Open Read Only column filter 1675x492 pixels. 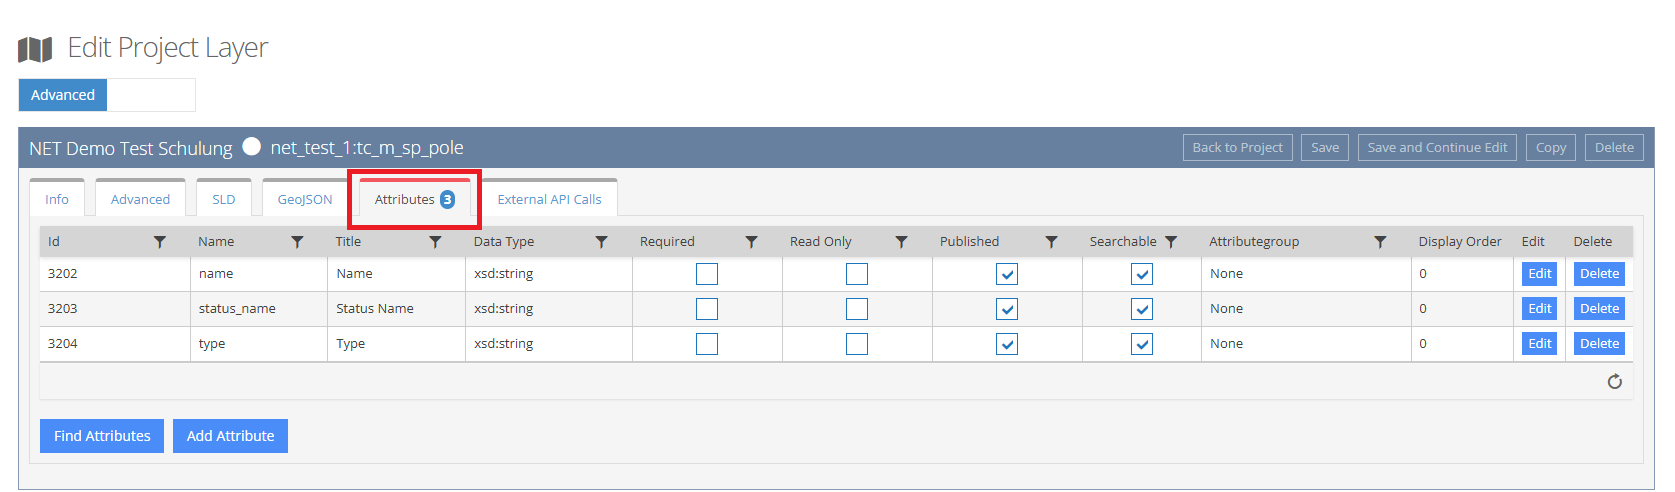click(901, 242)
